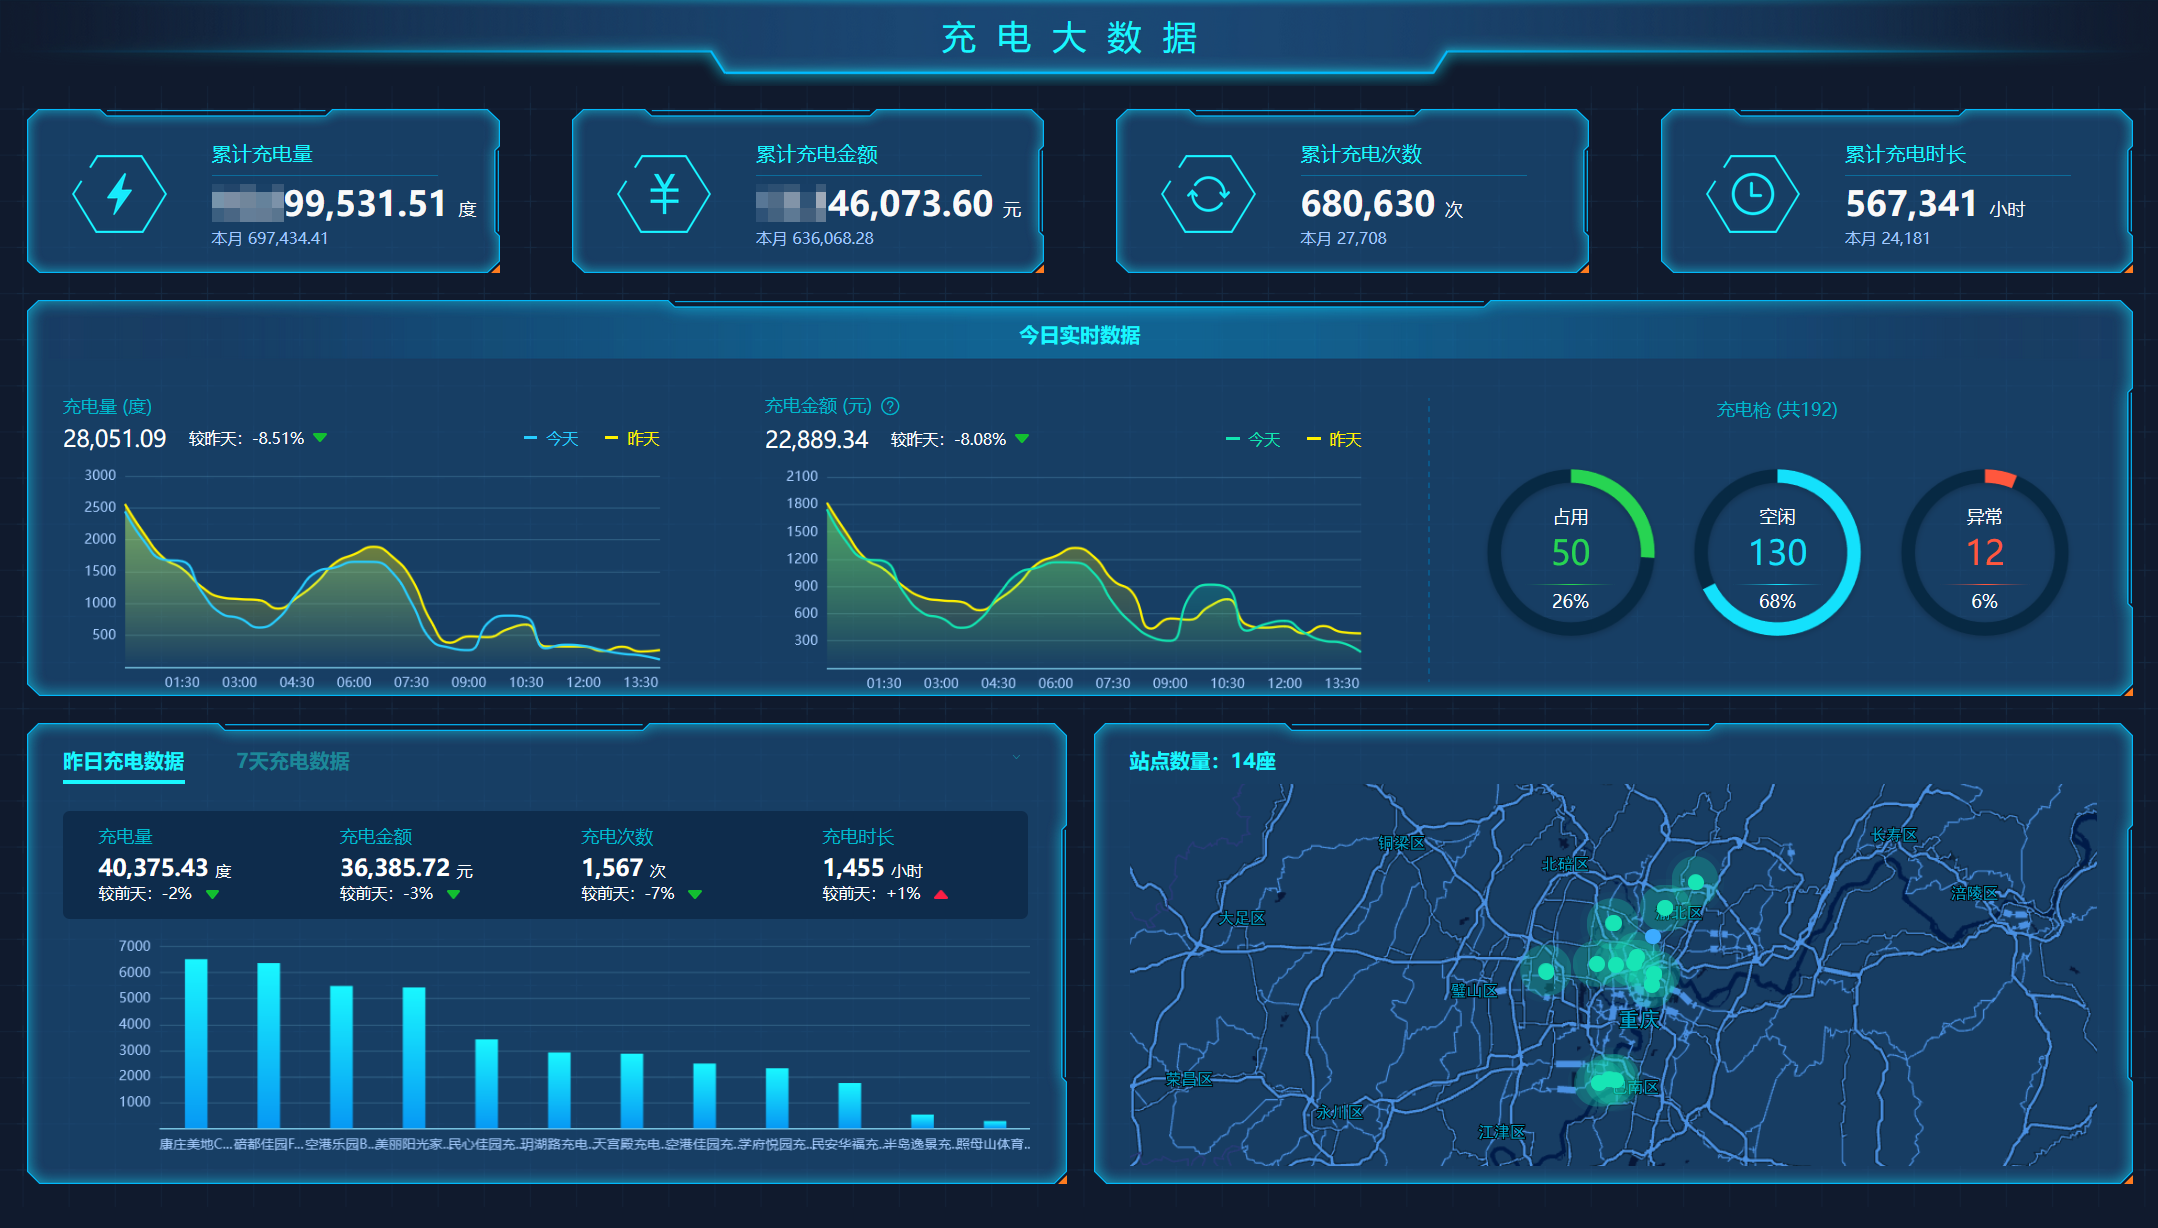This screenshot has width=2158, height=1228.
Task: Click the 照母山体育.. axis label
Action: coord(993,1144)
